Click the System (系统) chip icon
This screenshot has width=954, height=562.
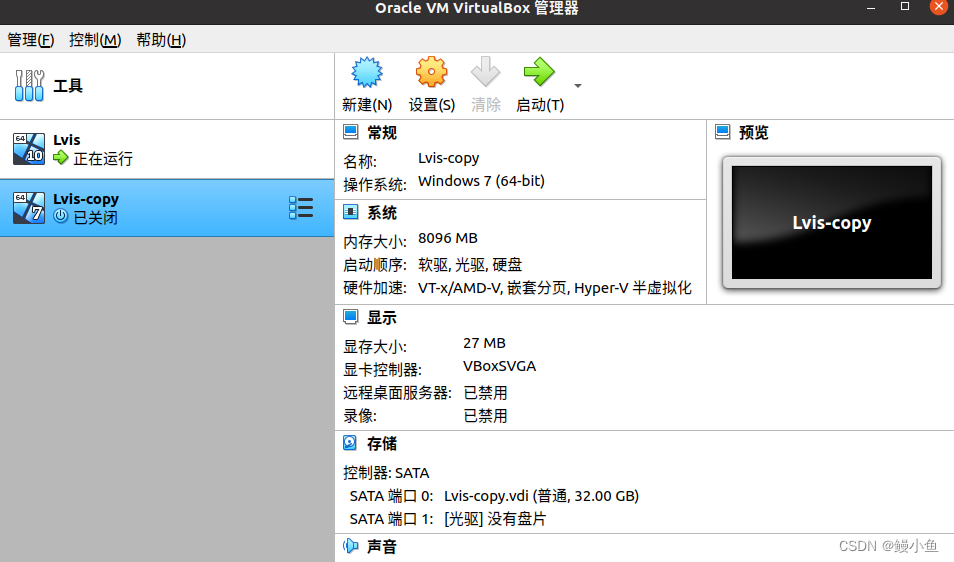pos(350,212)
